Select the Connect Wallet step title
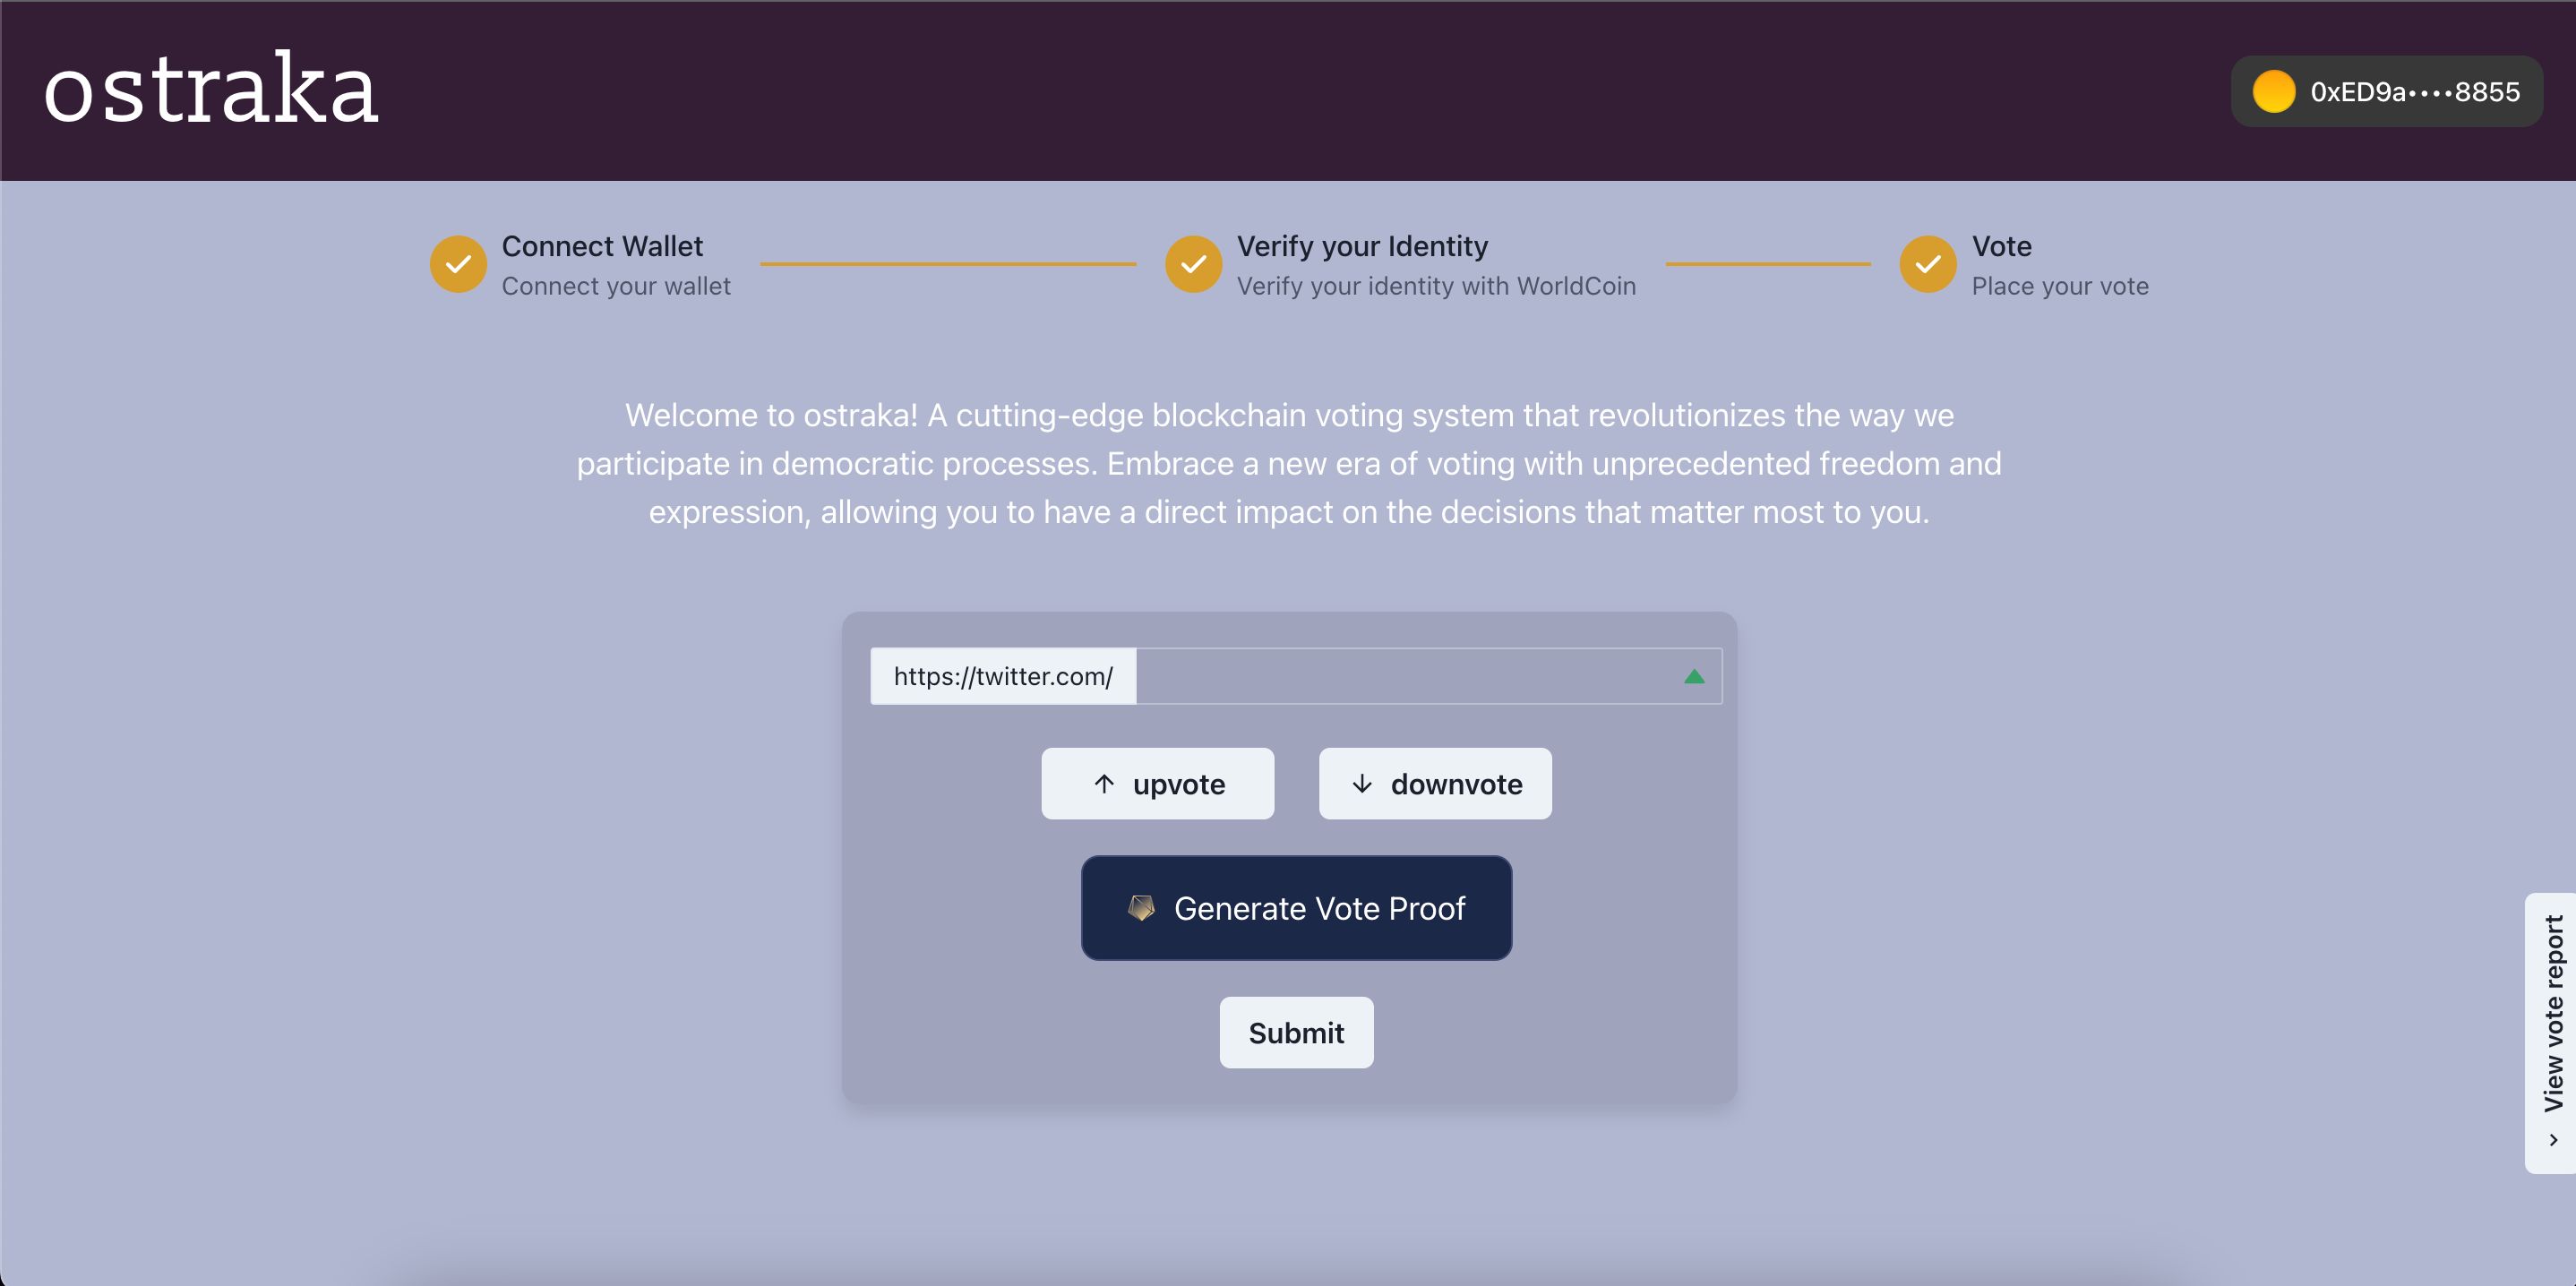2576x1286 pixels. point(602,246)
